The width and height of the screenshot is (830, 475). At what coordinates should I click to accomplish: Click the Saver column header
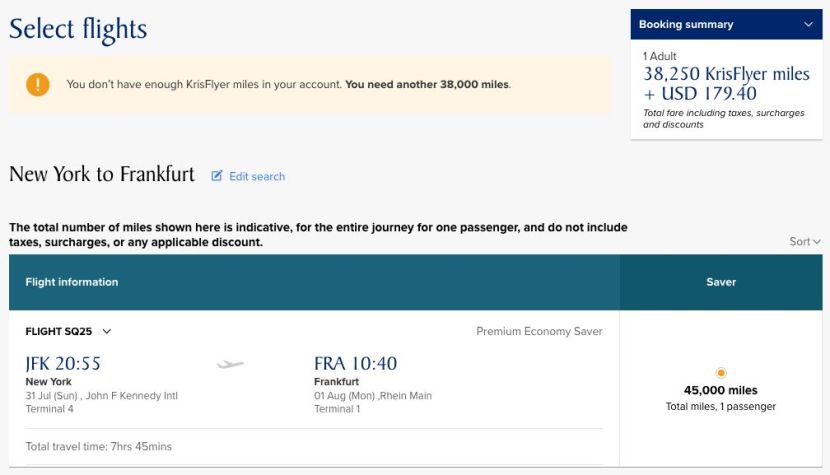click(x=721, y=282)
